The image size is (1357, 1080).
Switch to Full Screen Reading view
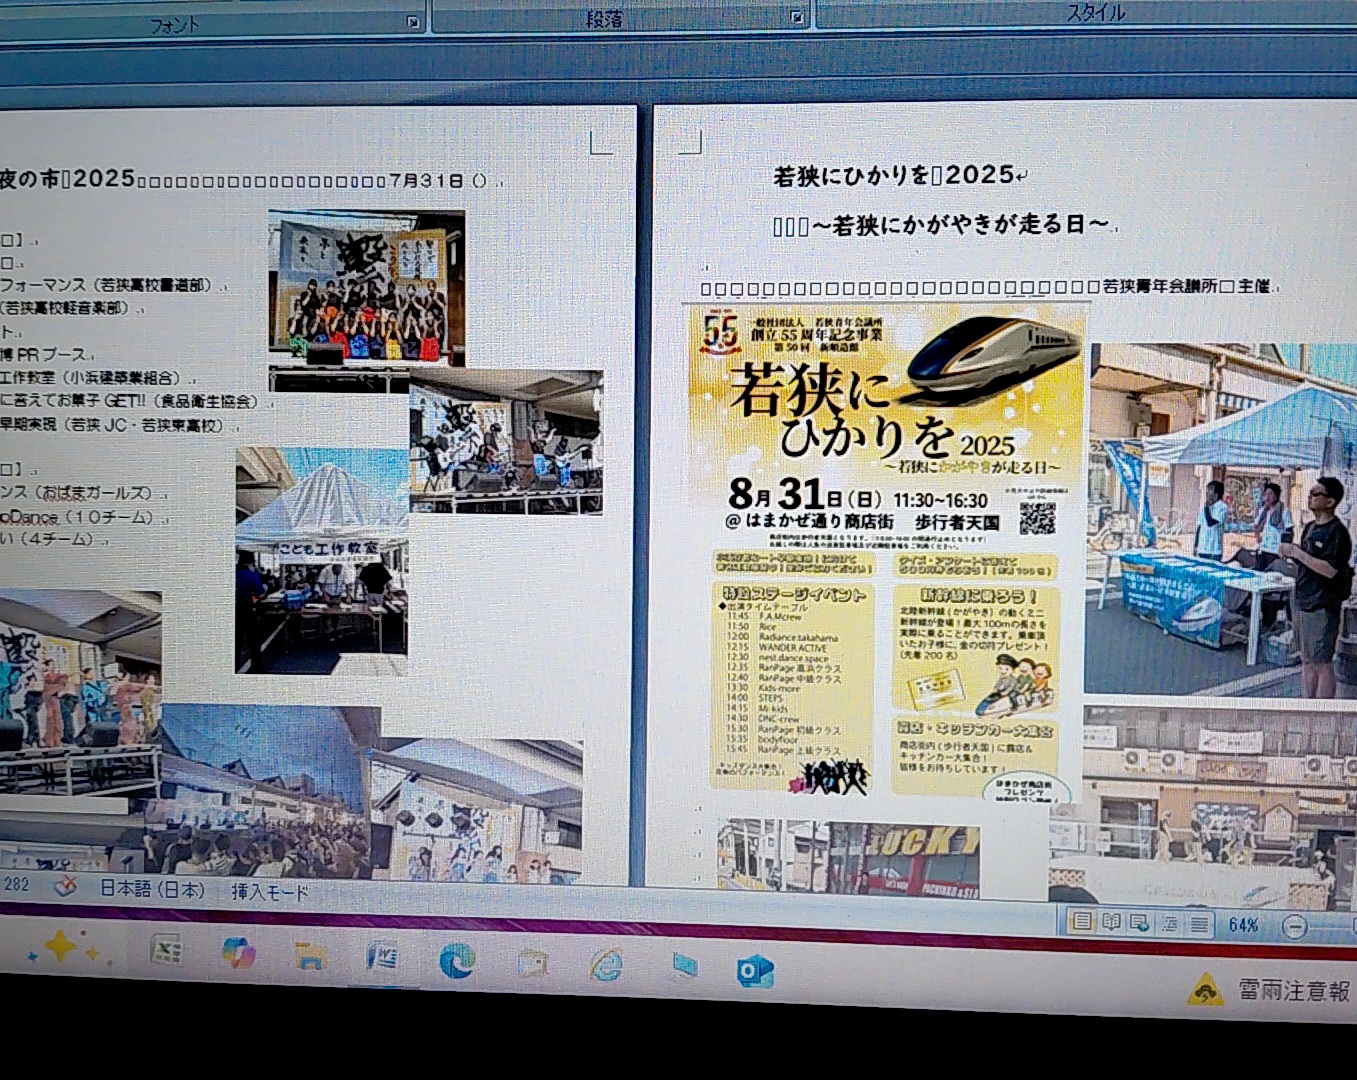pos(1110,922)
